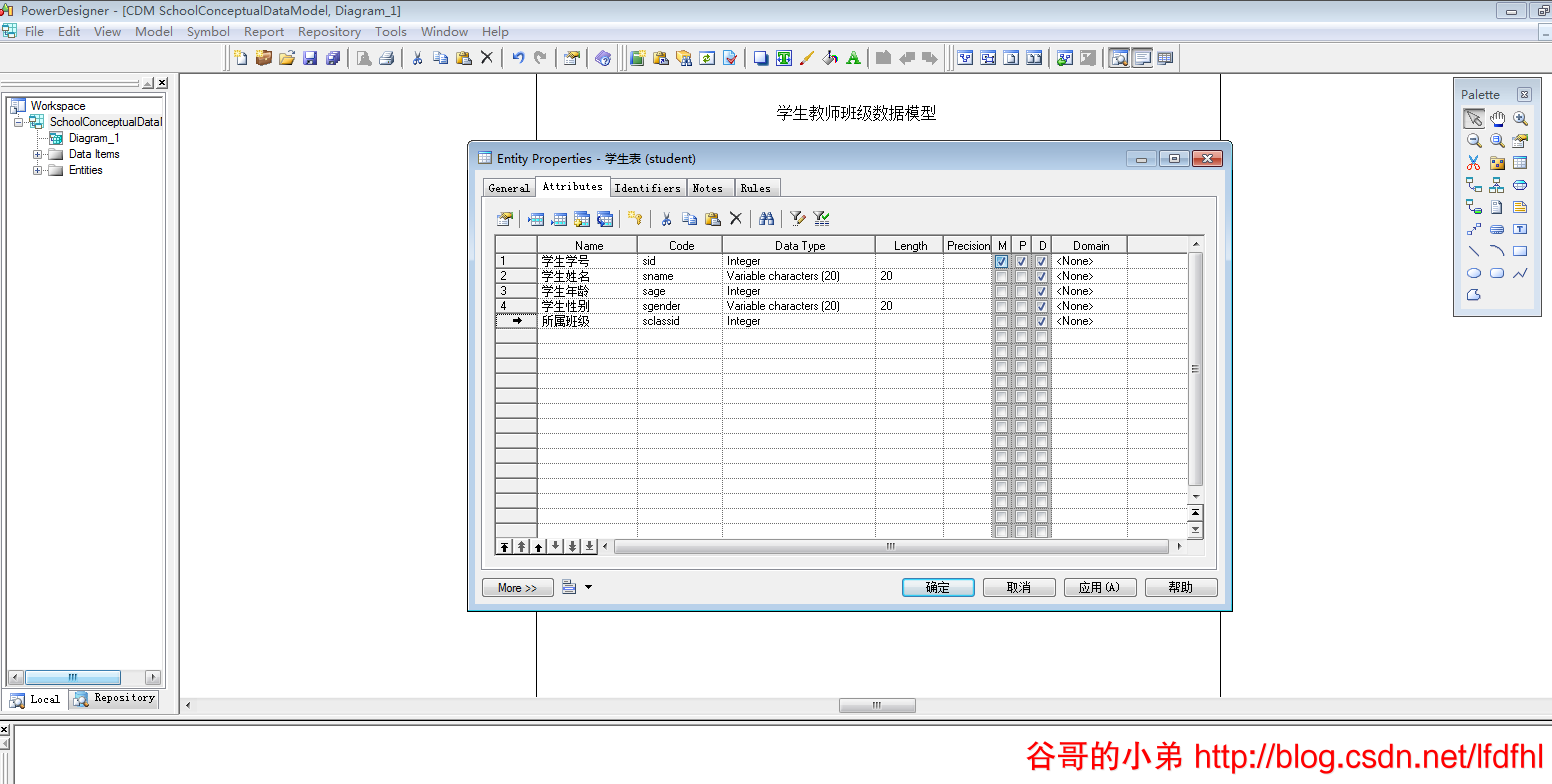
Task: Select the Inheritance tool in Palette
Action: (x=1497, y=185)
